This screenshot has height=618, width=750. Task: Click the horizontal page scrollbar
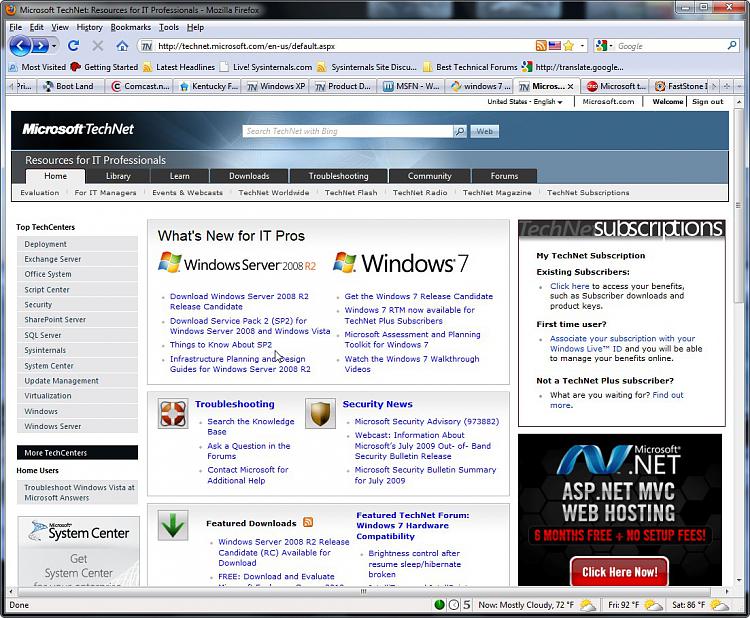[x=365, y=592]
